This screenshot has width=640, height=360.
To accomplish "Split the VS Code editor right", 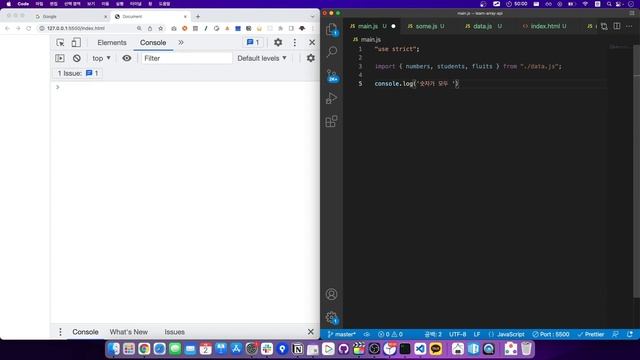I will [x=617, y=26].
